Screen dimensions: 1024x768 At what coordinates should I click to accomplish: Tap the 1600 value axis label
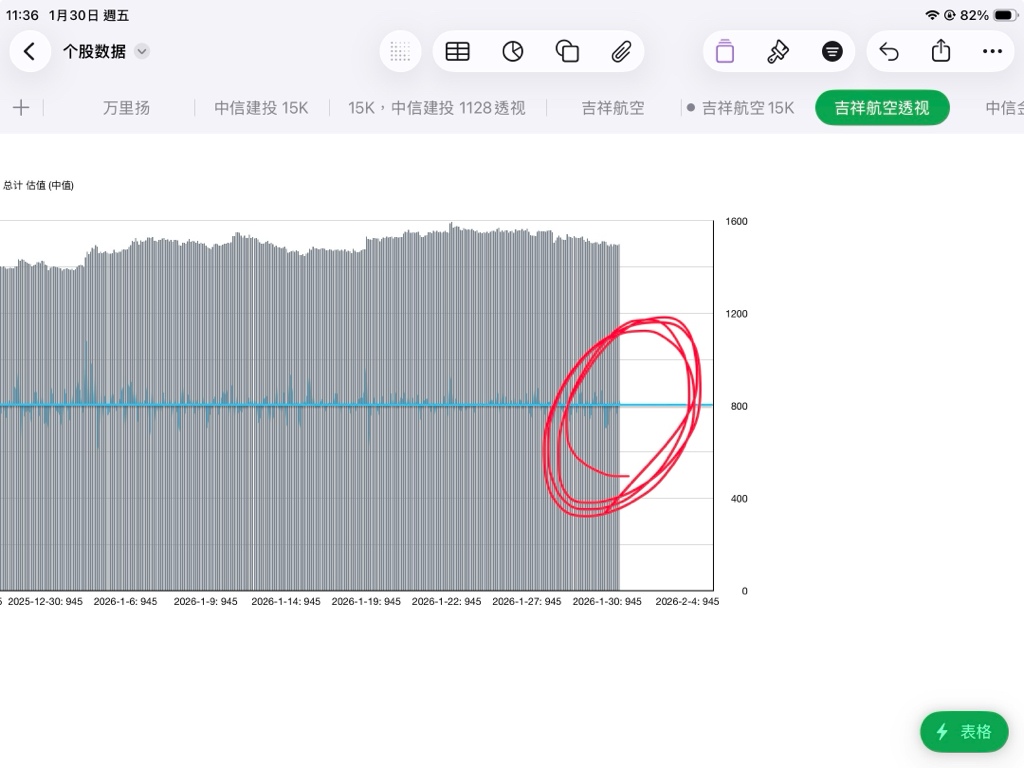coord(737,221)
